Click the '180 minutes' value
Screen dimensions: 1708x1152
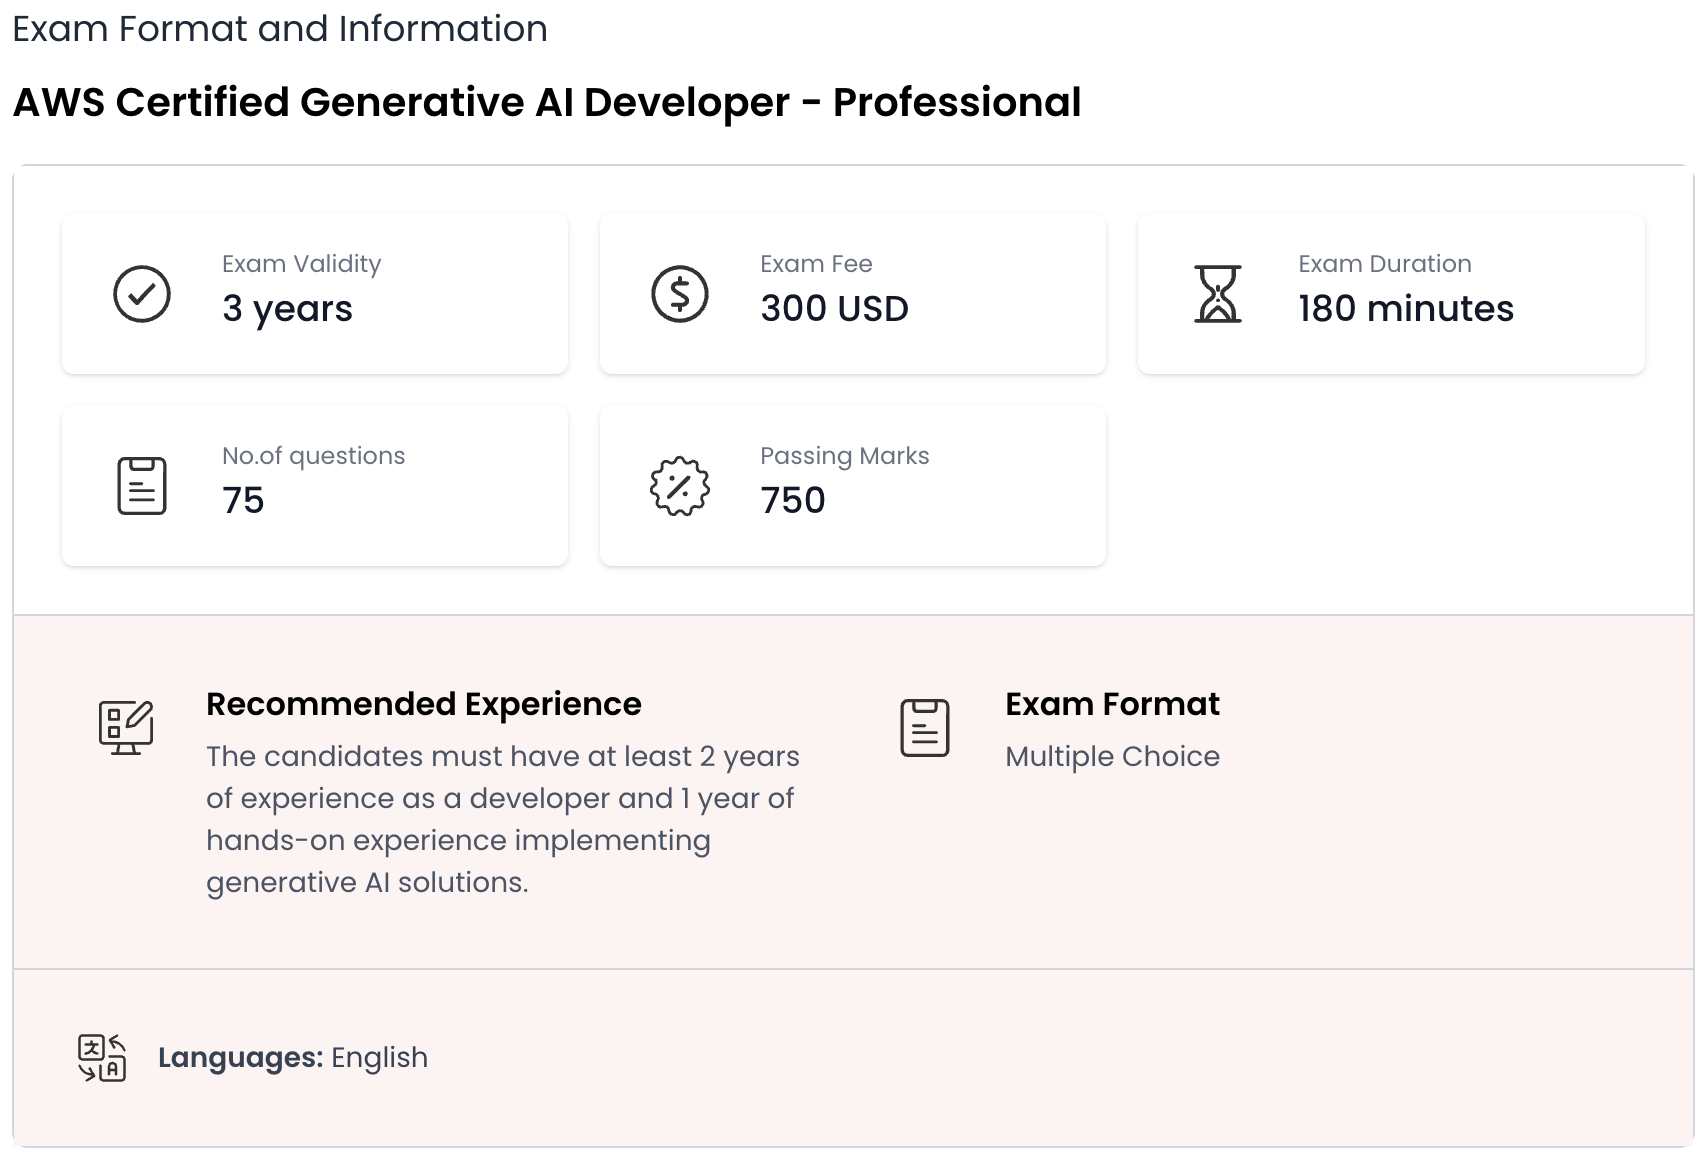1406,308
